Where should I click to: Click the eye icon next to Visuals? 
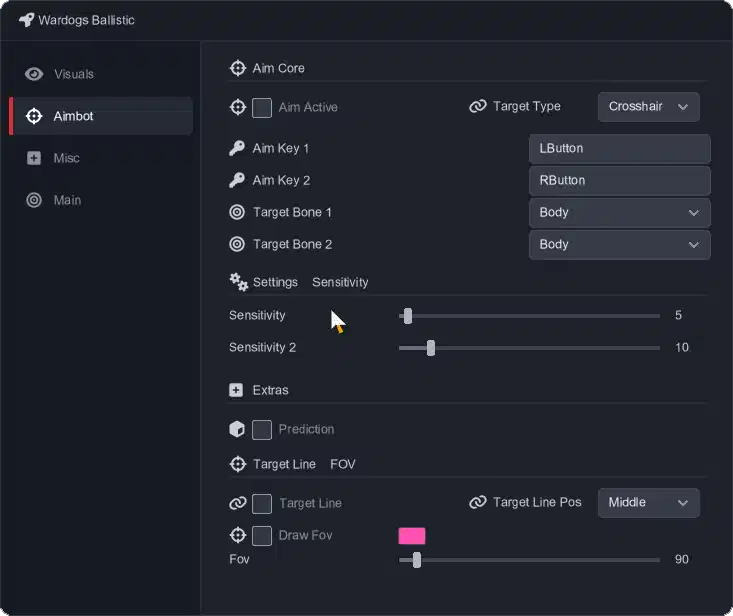34,74
